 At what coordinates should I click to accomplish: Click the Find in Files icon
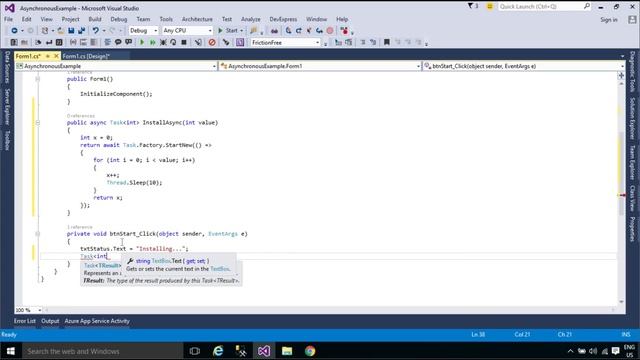[253, 31]
